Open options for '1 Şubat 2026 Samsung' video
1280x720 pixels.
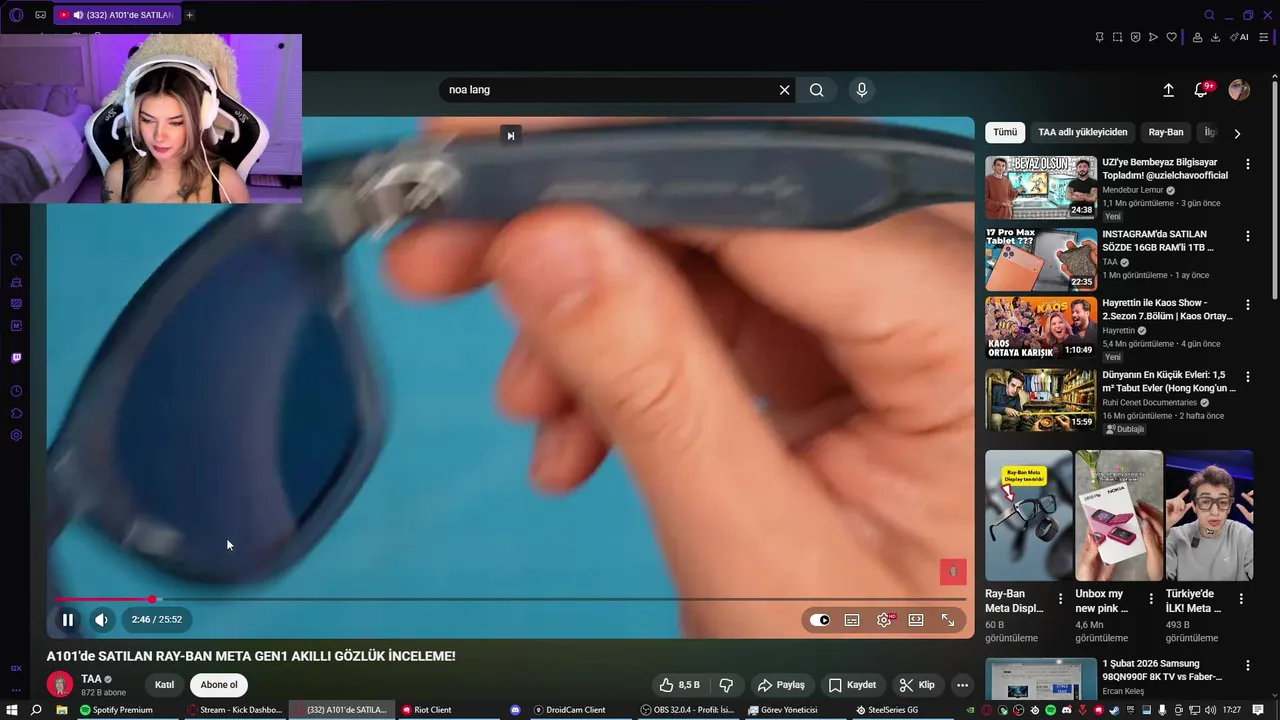coord(1247,665)
